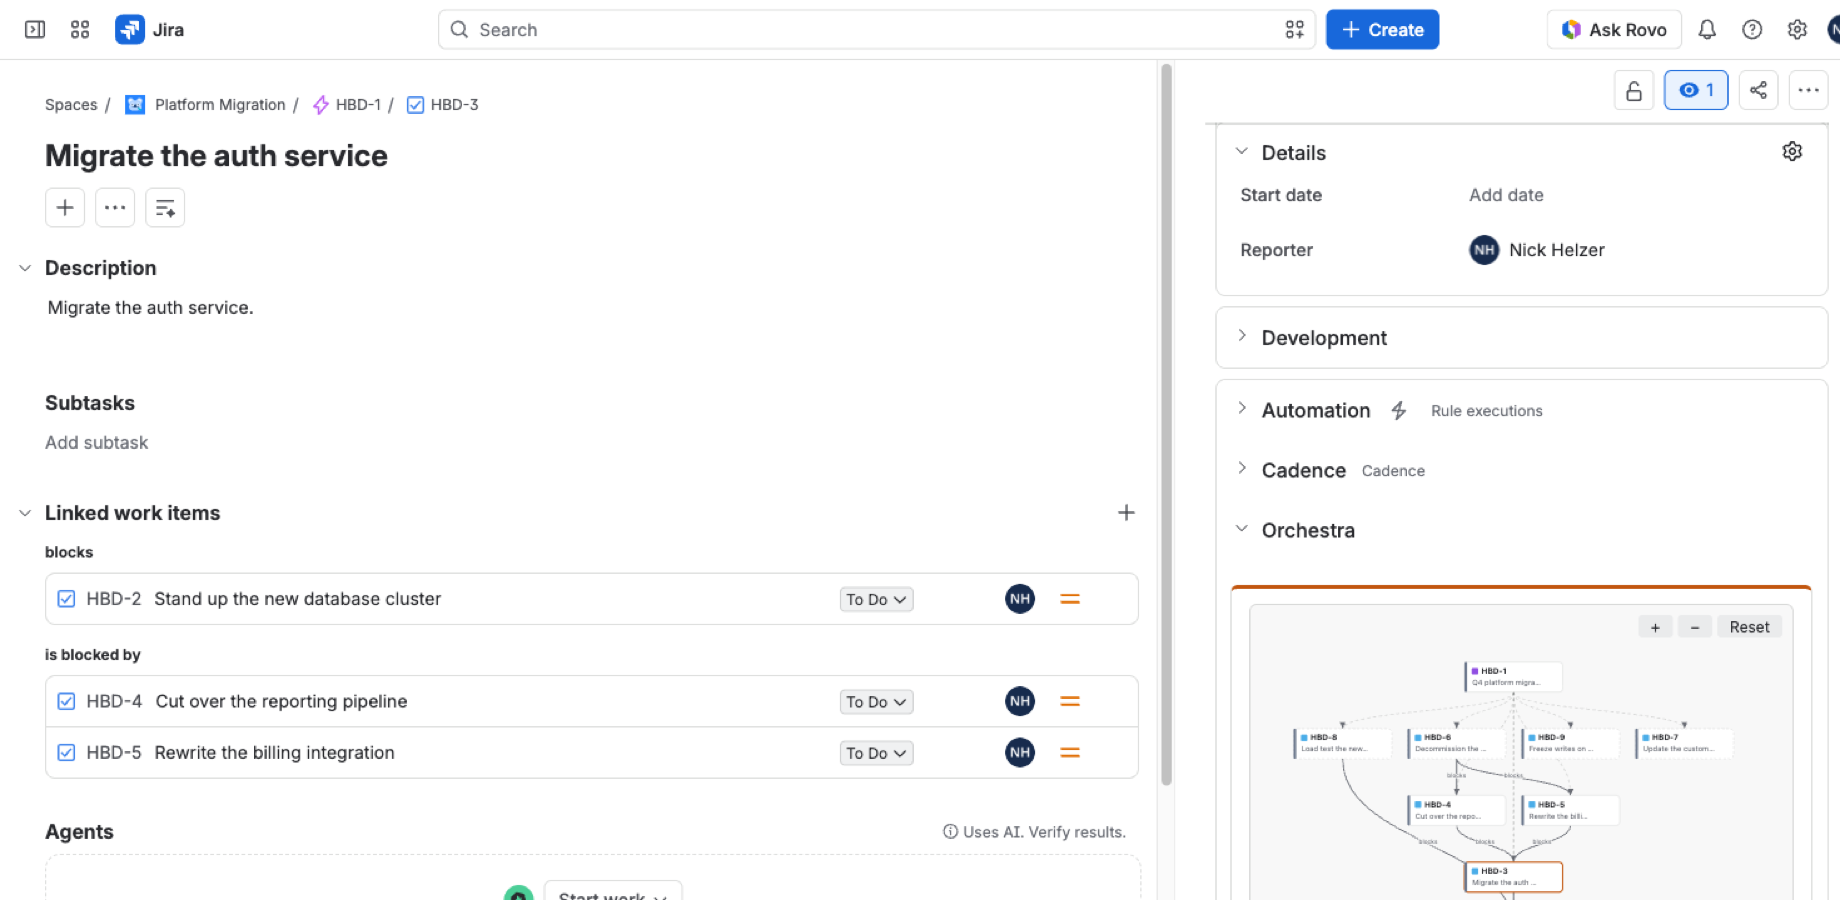Collapse the Details panel

(1242, 151)
